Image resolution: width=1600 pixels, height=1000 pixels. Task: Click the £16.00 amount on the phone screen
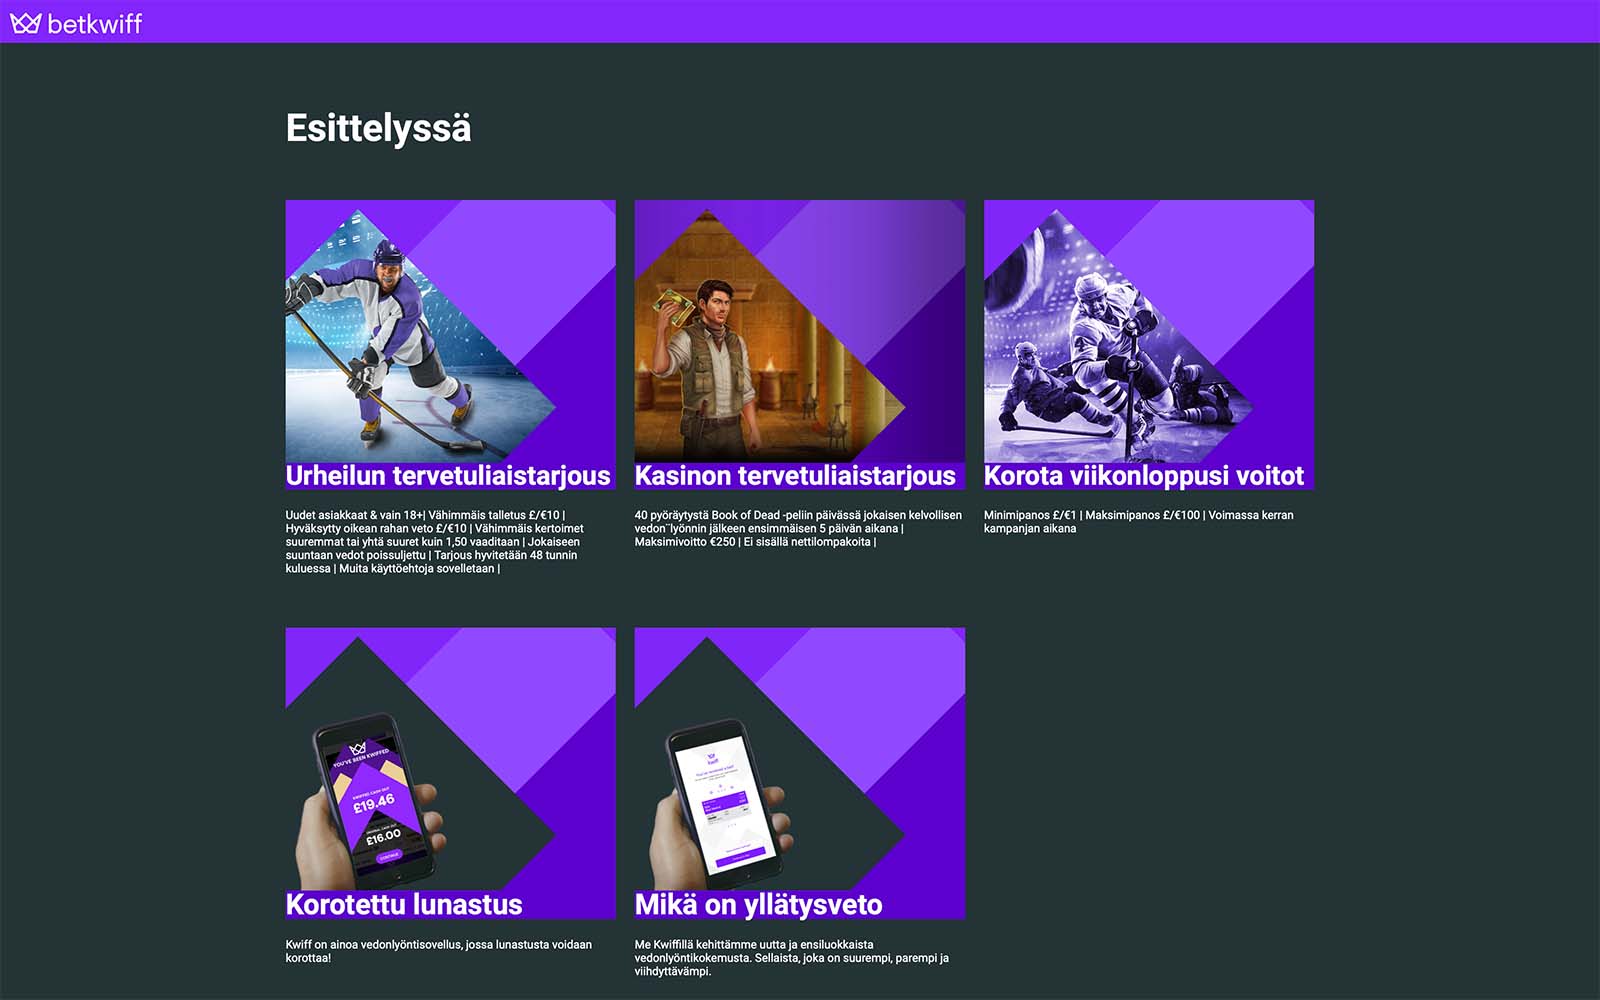(382, 836)
